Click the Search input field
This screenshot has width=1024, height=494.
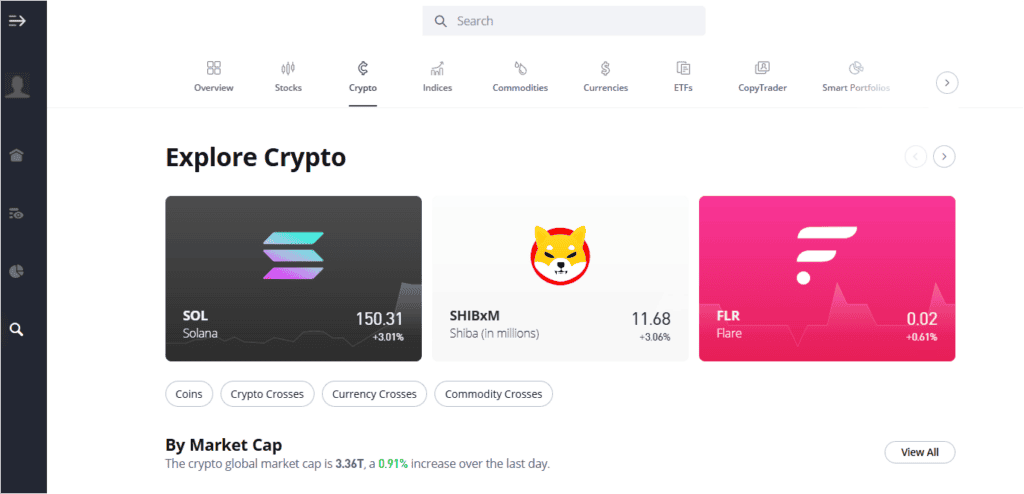pyautogui.click(x=563, y=21)
